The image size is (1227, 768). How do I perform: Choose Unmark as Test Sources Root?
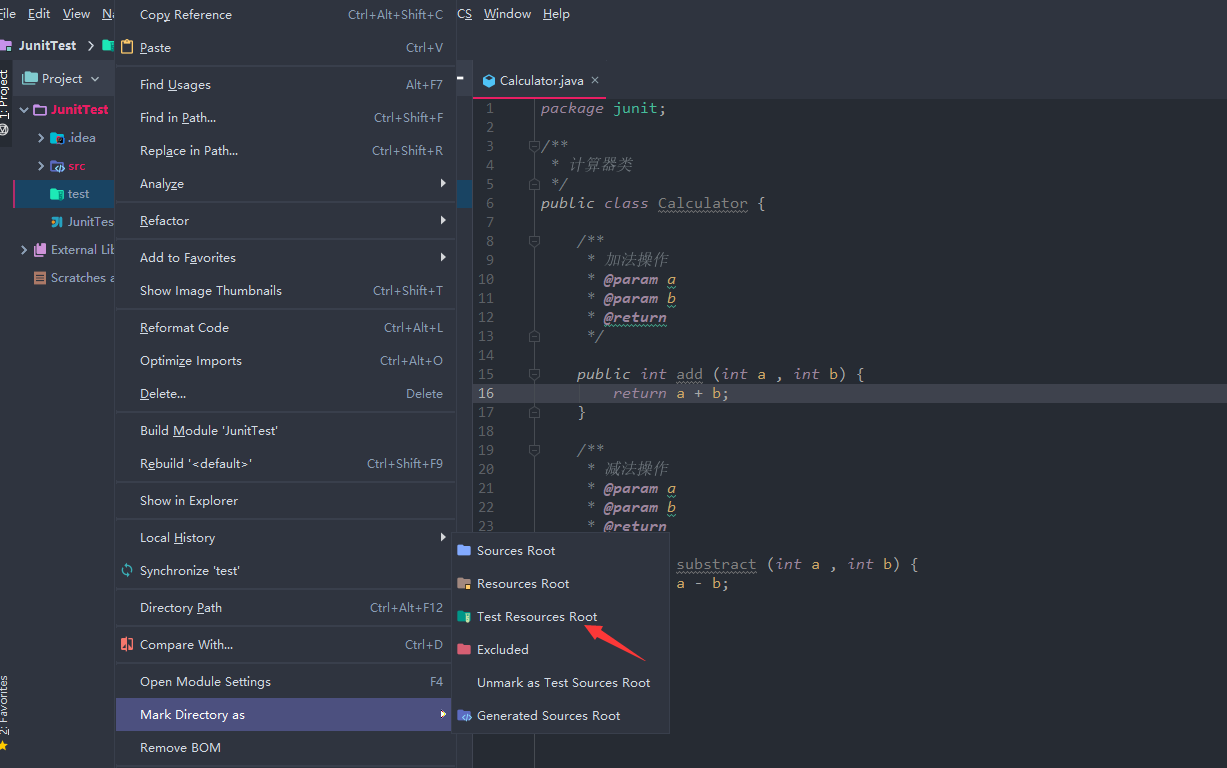(563, 682)
